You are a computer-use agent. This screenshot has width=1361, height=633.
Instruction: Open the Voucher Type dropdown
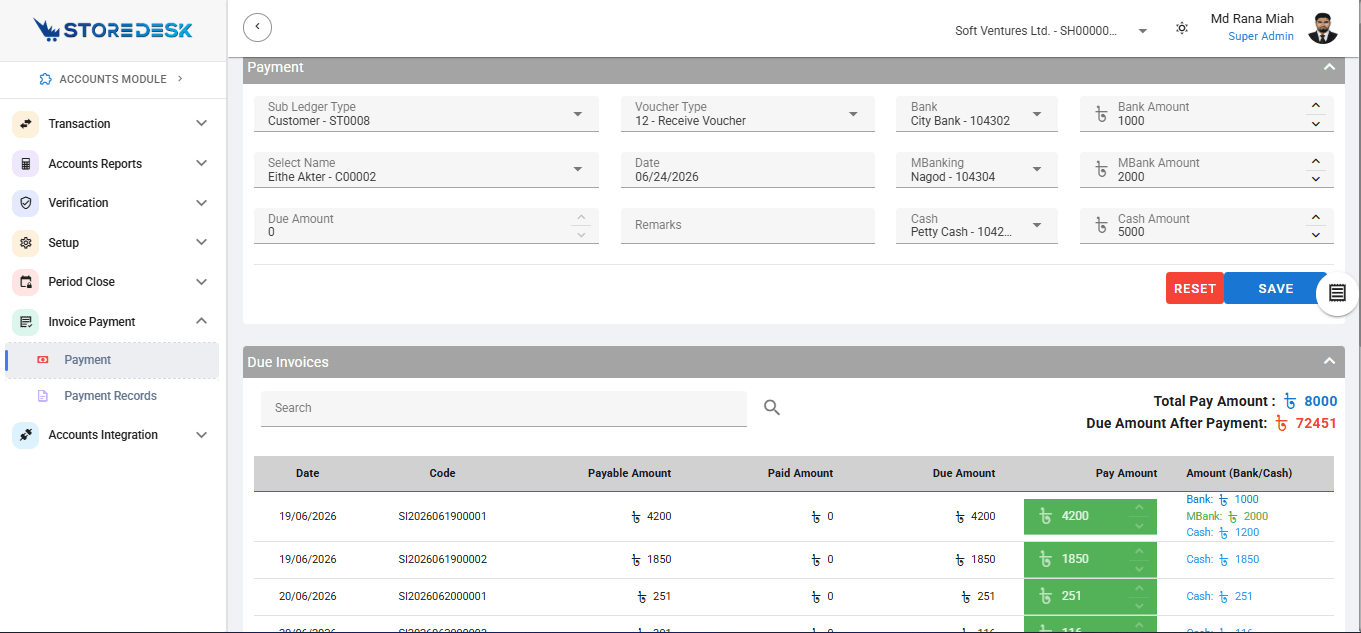[x=747, y=114]
